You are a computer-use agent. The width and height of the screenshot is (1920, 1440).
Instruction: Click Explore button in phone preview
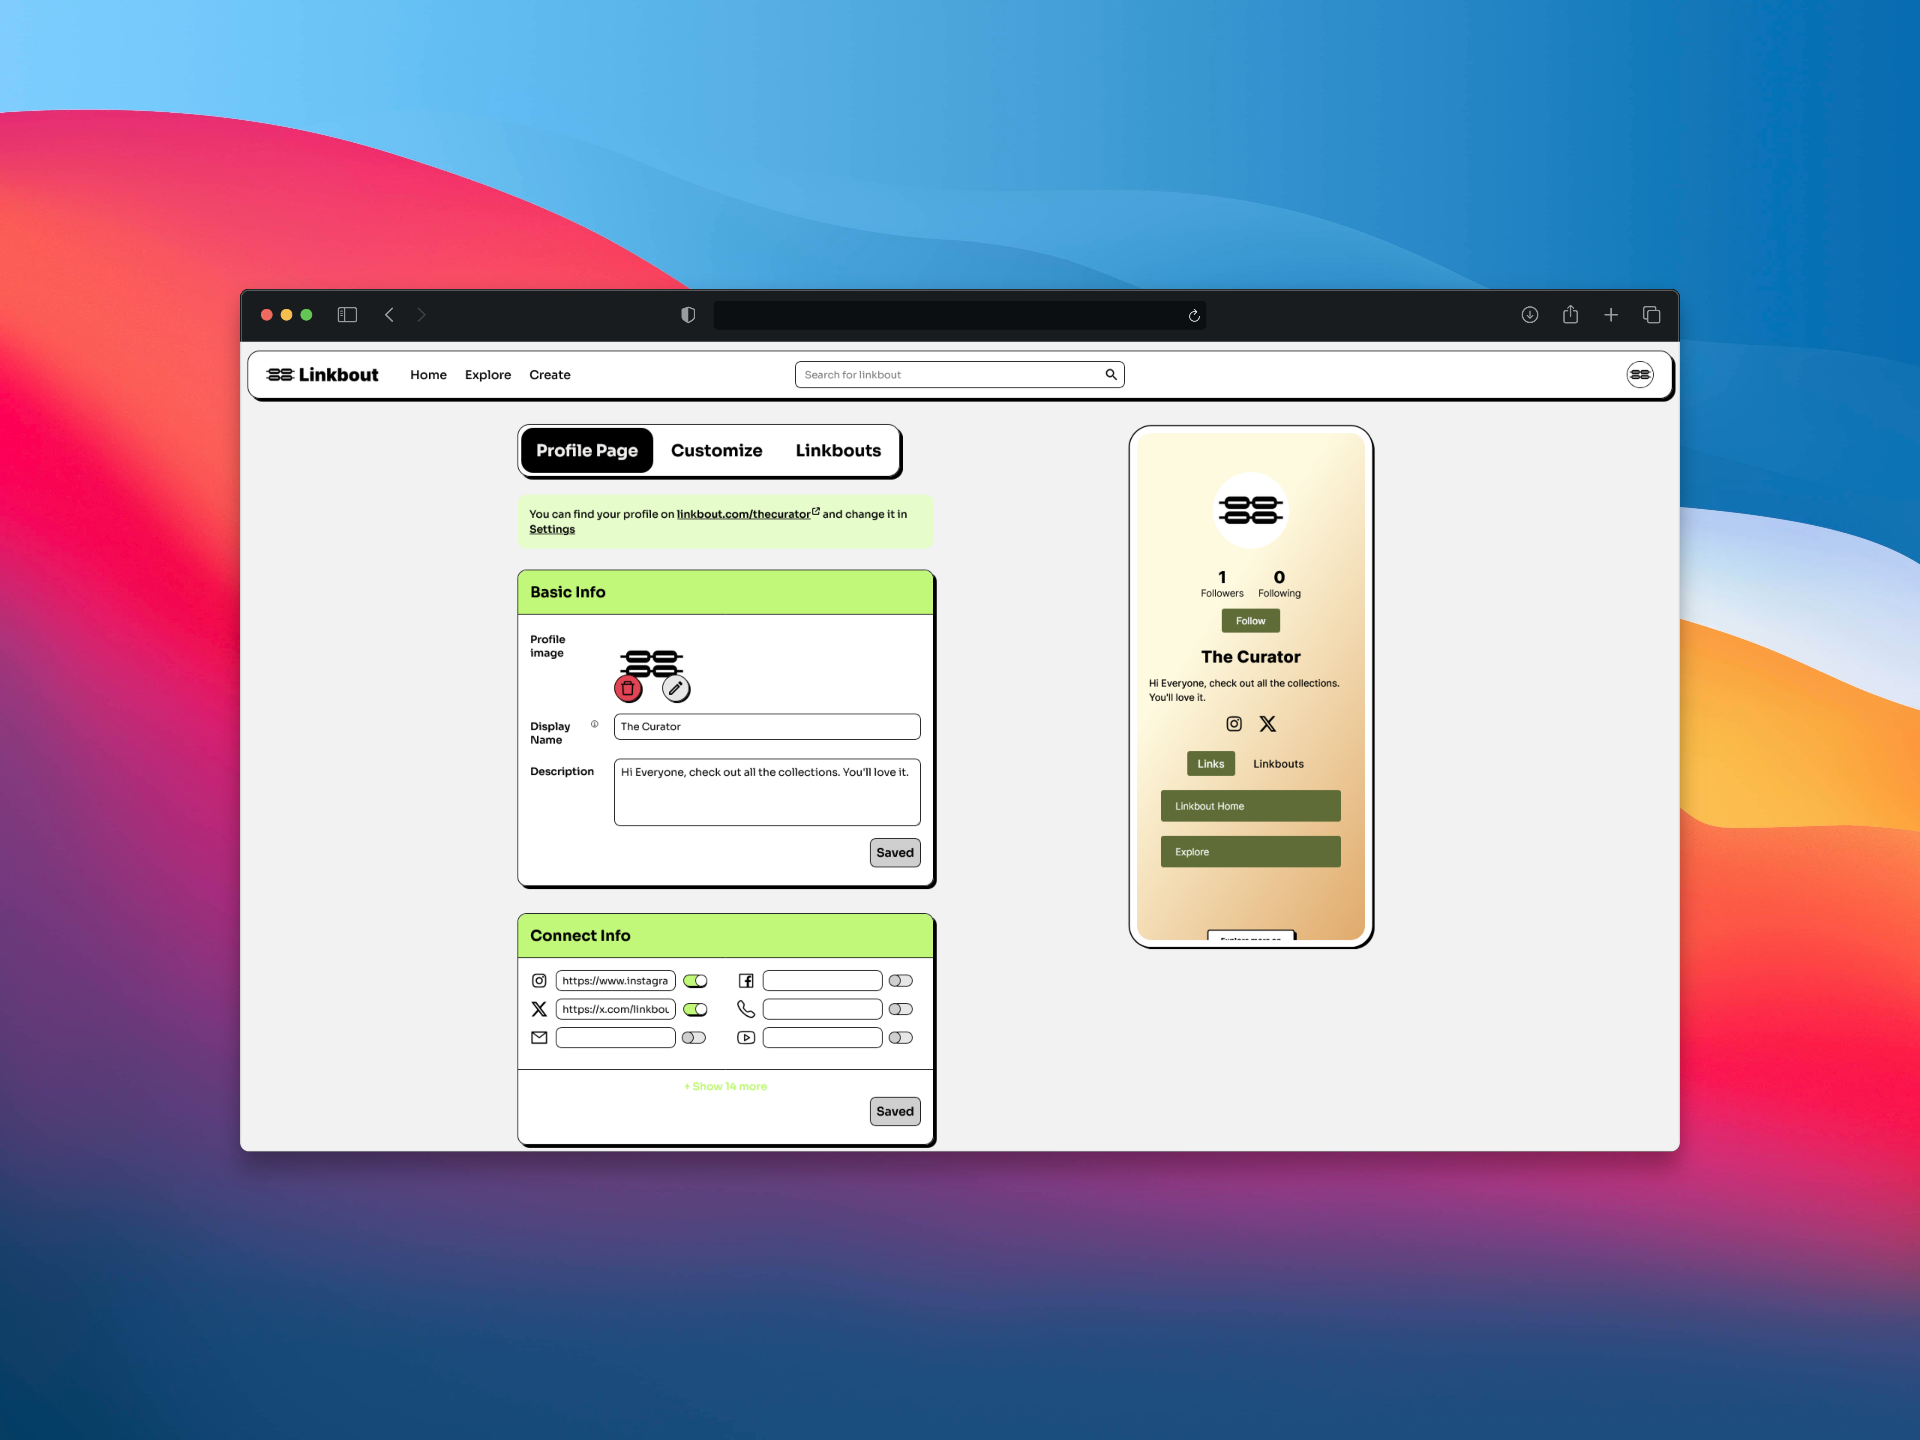tap(1251, 852)
